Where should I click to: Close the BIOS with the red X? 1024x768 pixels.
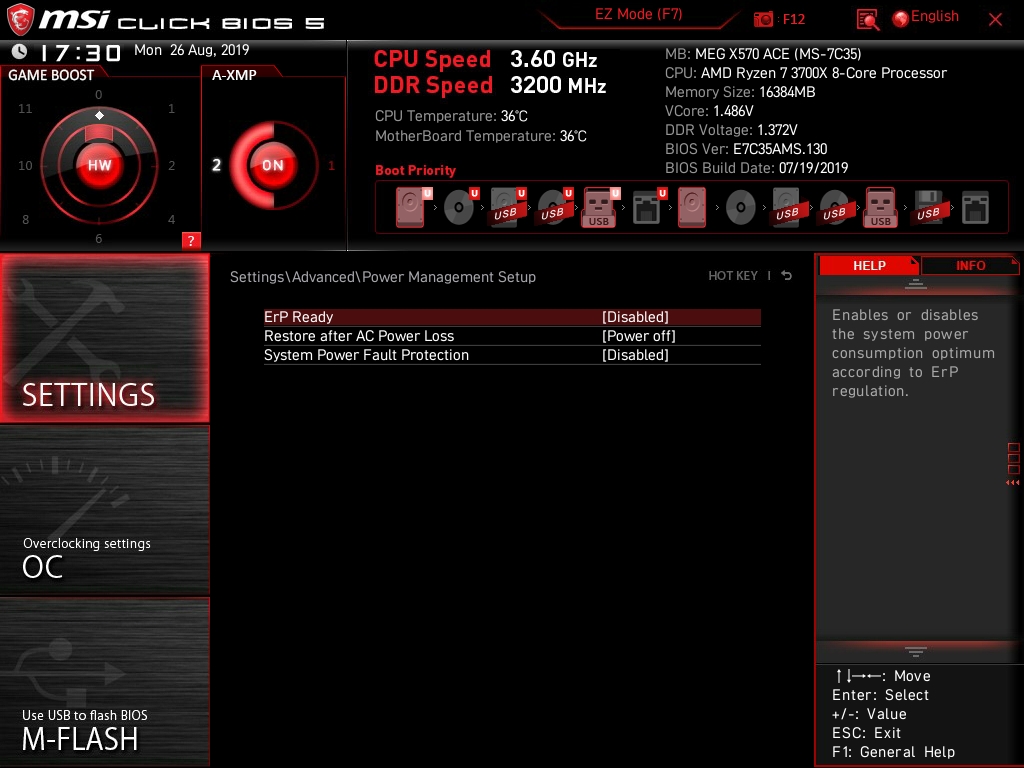pos(995,20)
